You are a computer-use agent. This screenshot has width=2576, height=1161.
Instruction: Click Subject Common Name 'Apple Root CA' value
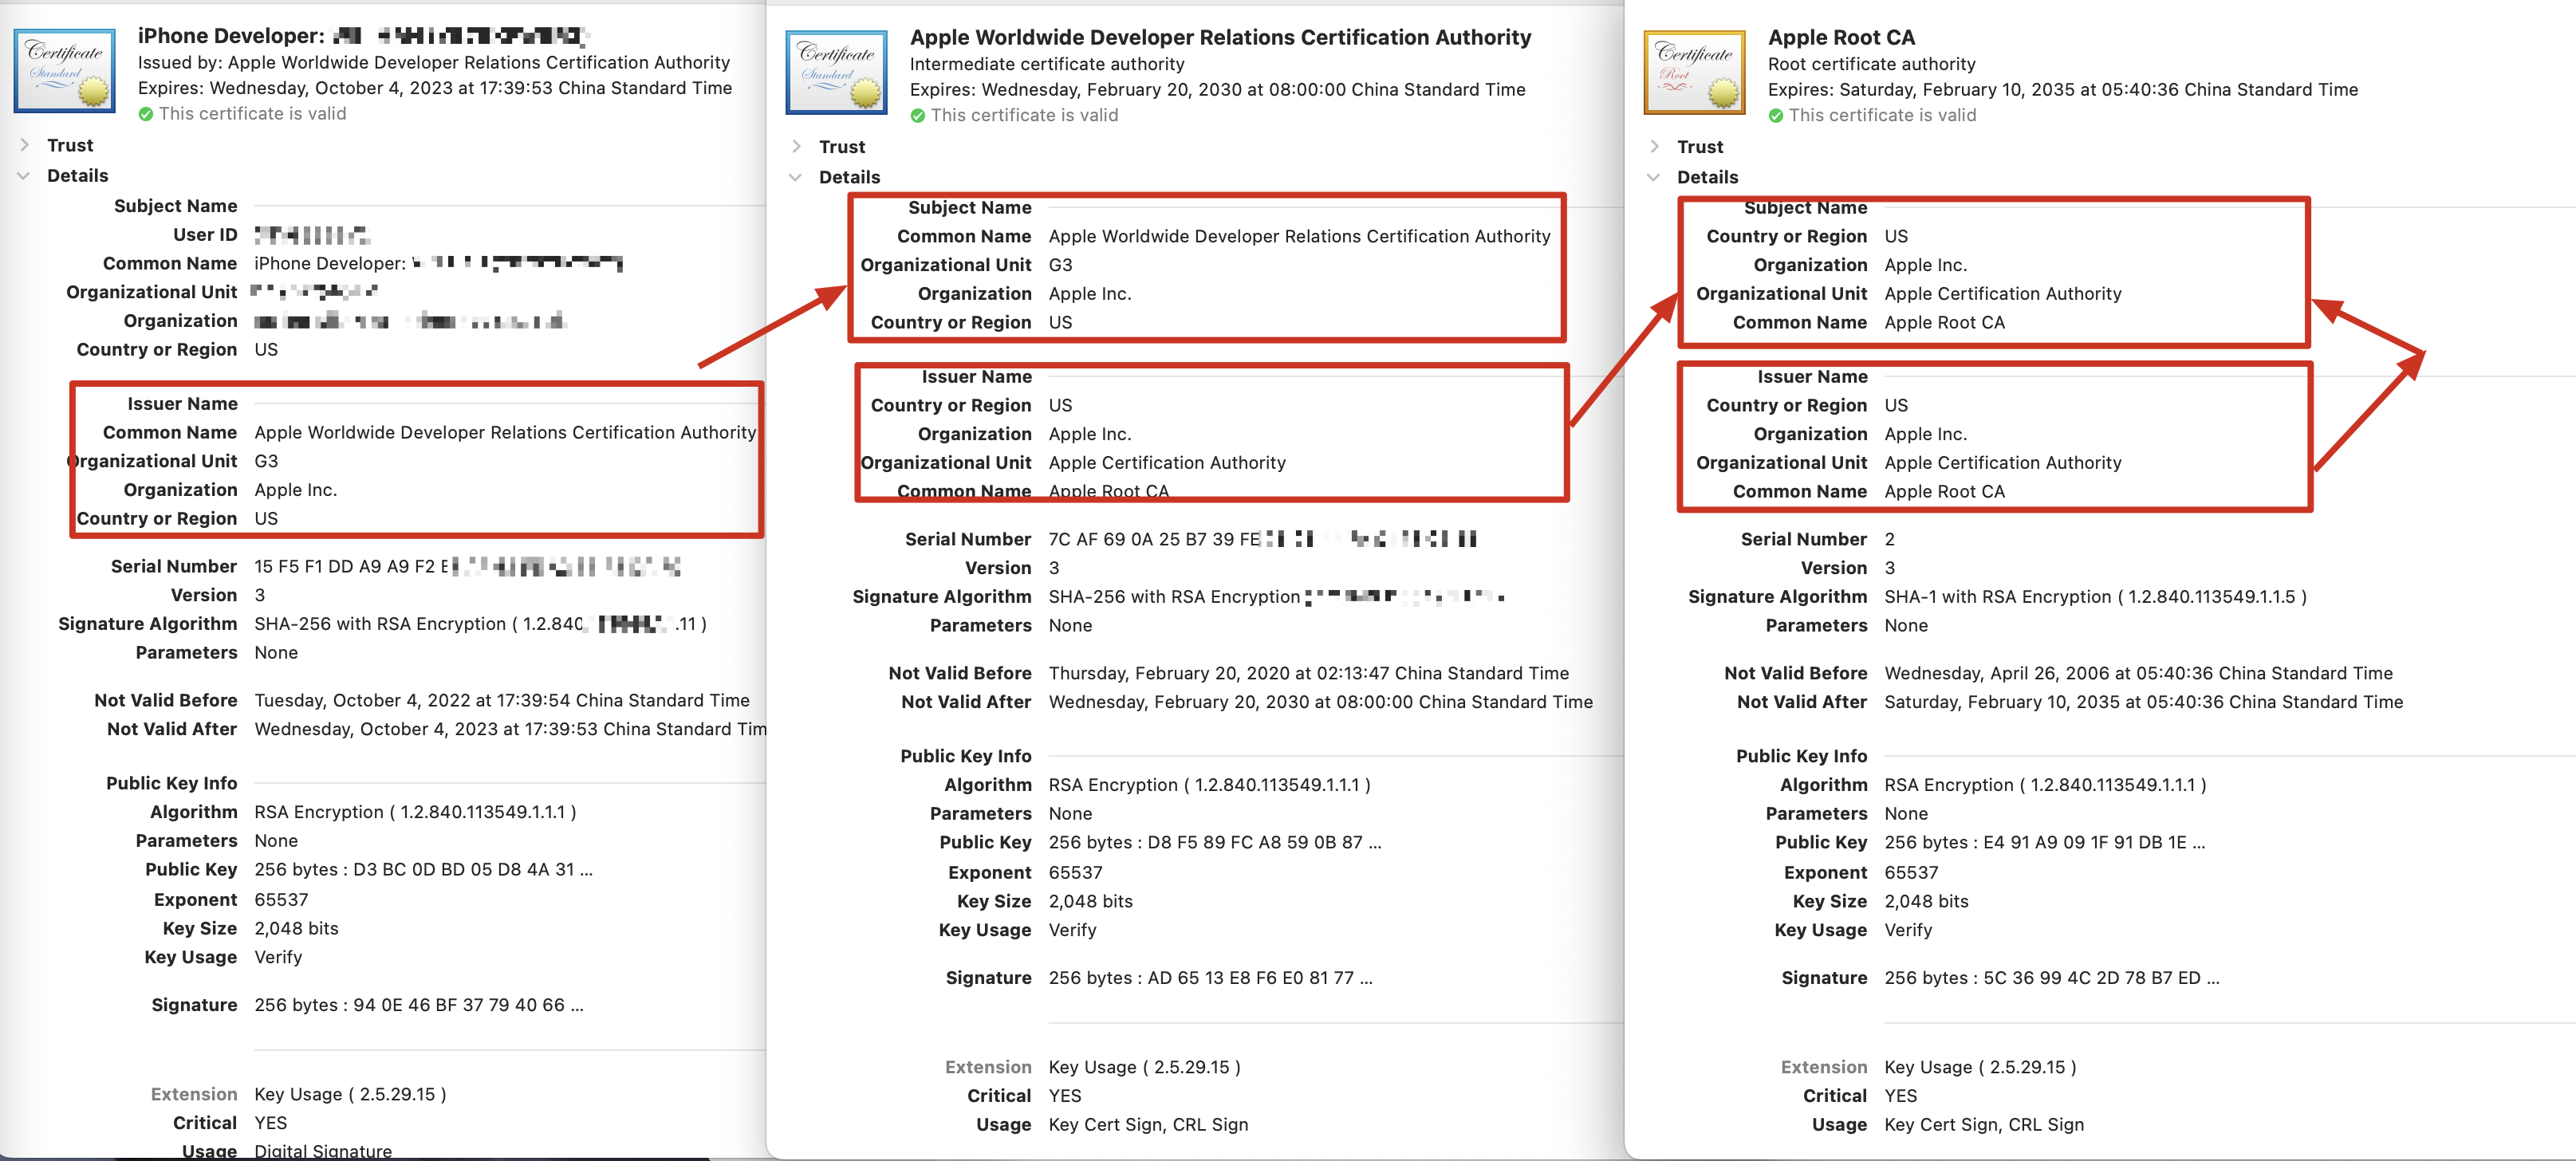(x=1944, y=322)
